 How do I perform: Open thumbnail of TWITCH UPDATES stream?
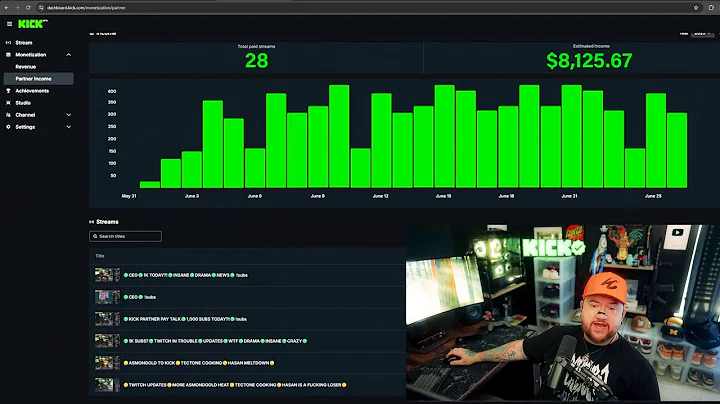point(107,385)
